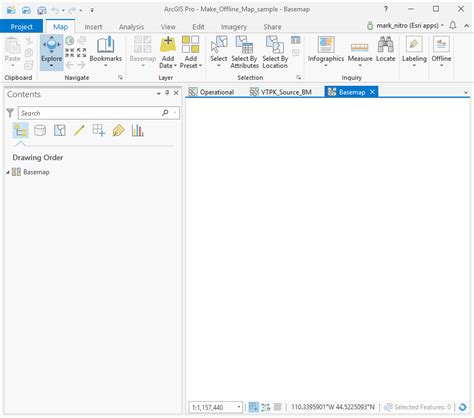
Task: Pin the Contents pane with auto-hide
Action: pos(167,93)
